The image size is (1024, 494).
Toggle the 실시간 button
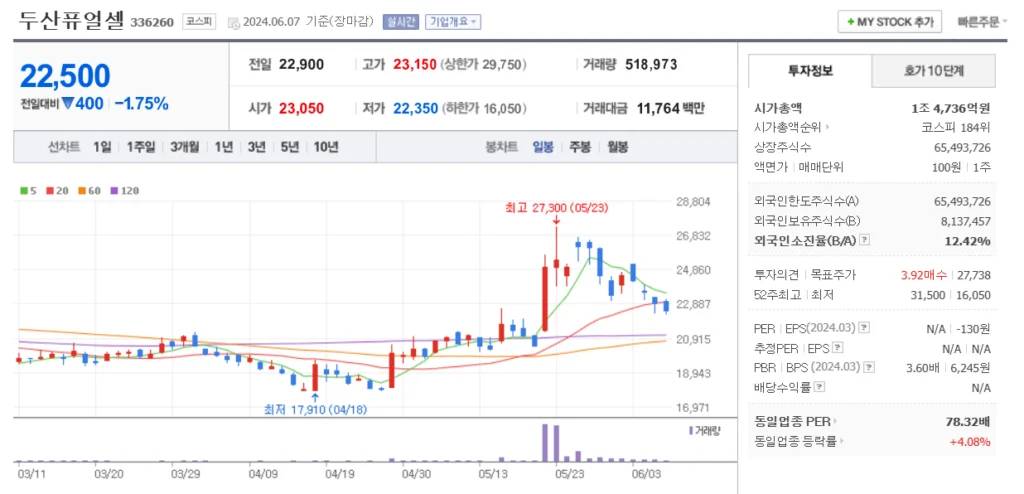pyautogui.click(x=400, y=22)
